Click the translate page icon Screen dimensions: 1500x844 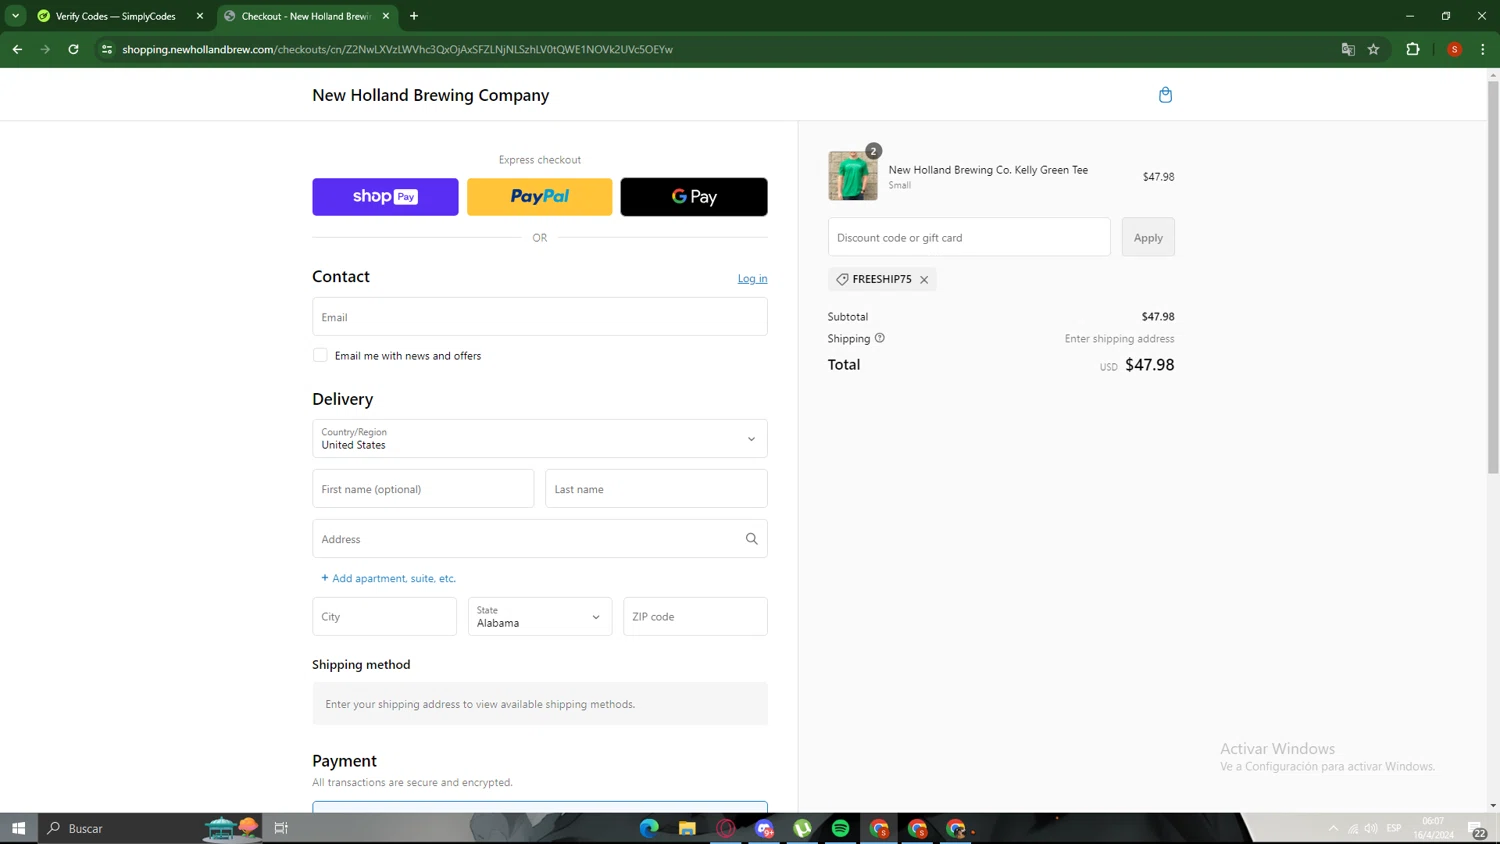click(1348, 49)
